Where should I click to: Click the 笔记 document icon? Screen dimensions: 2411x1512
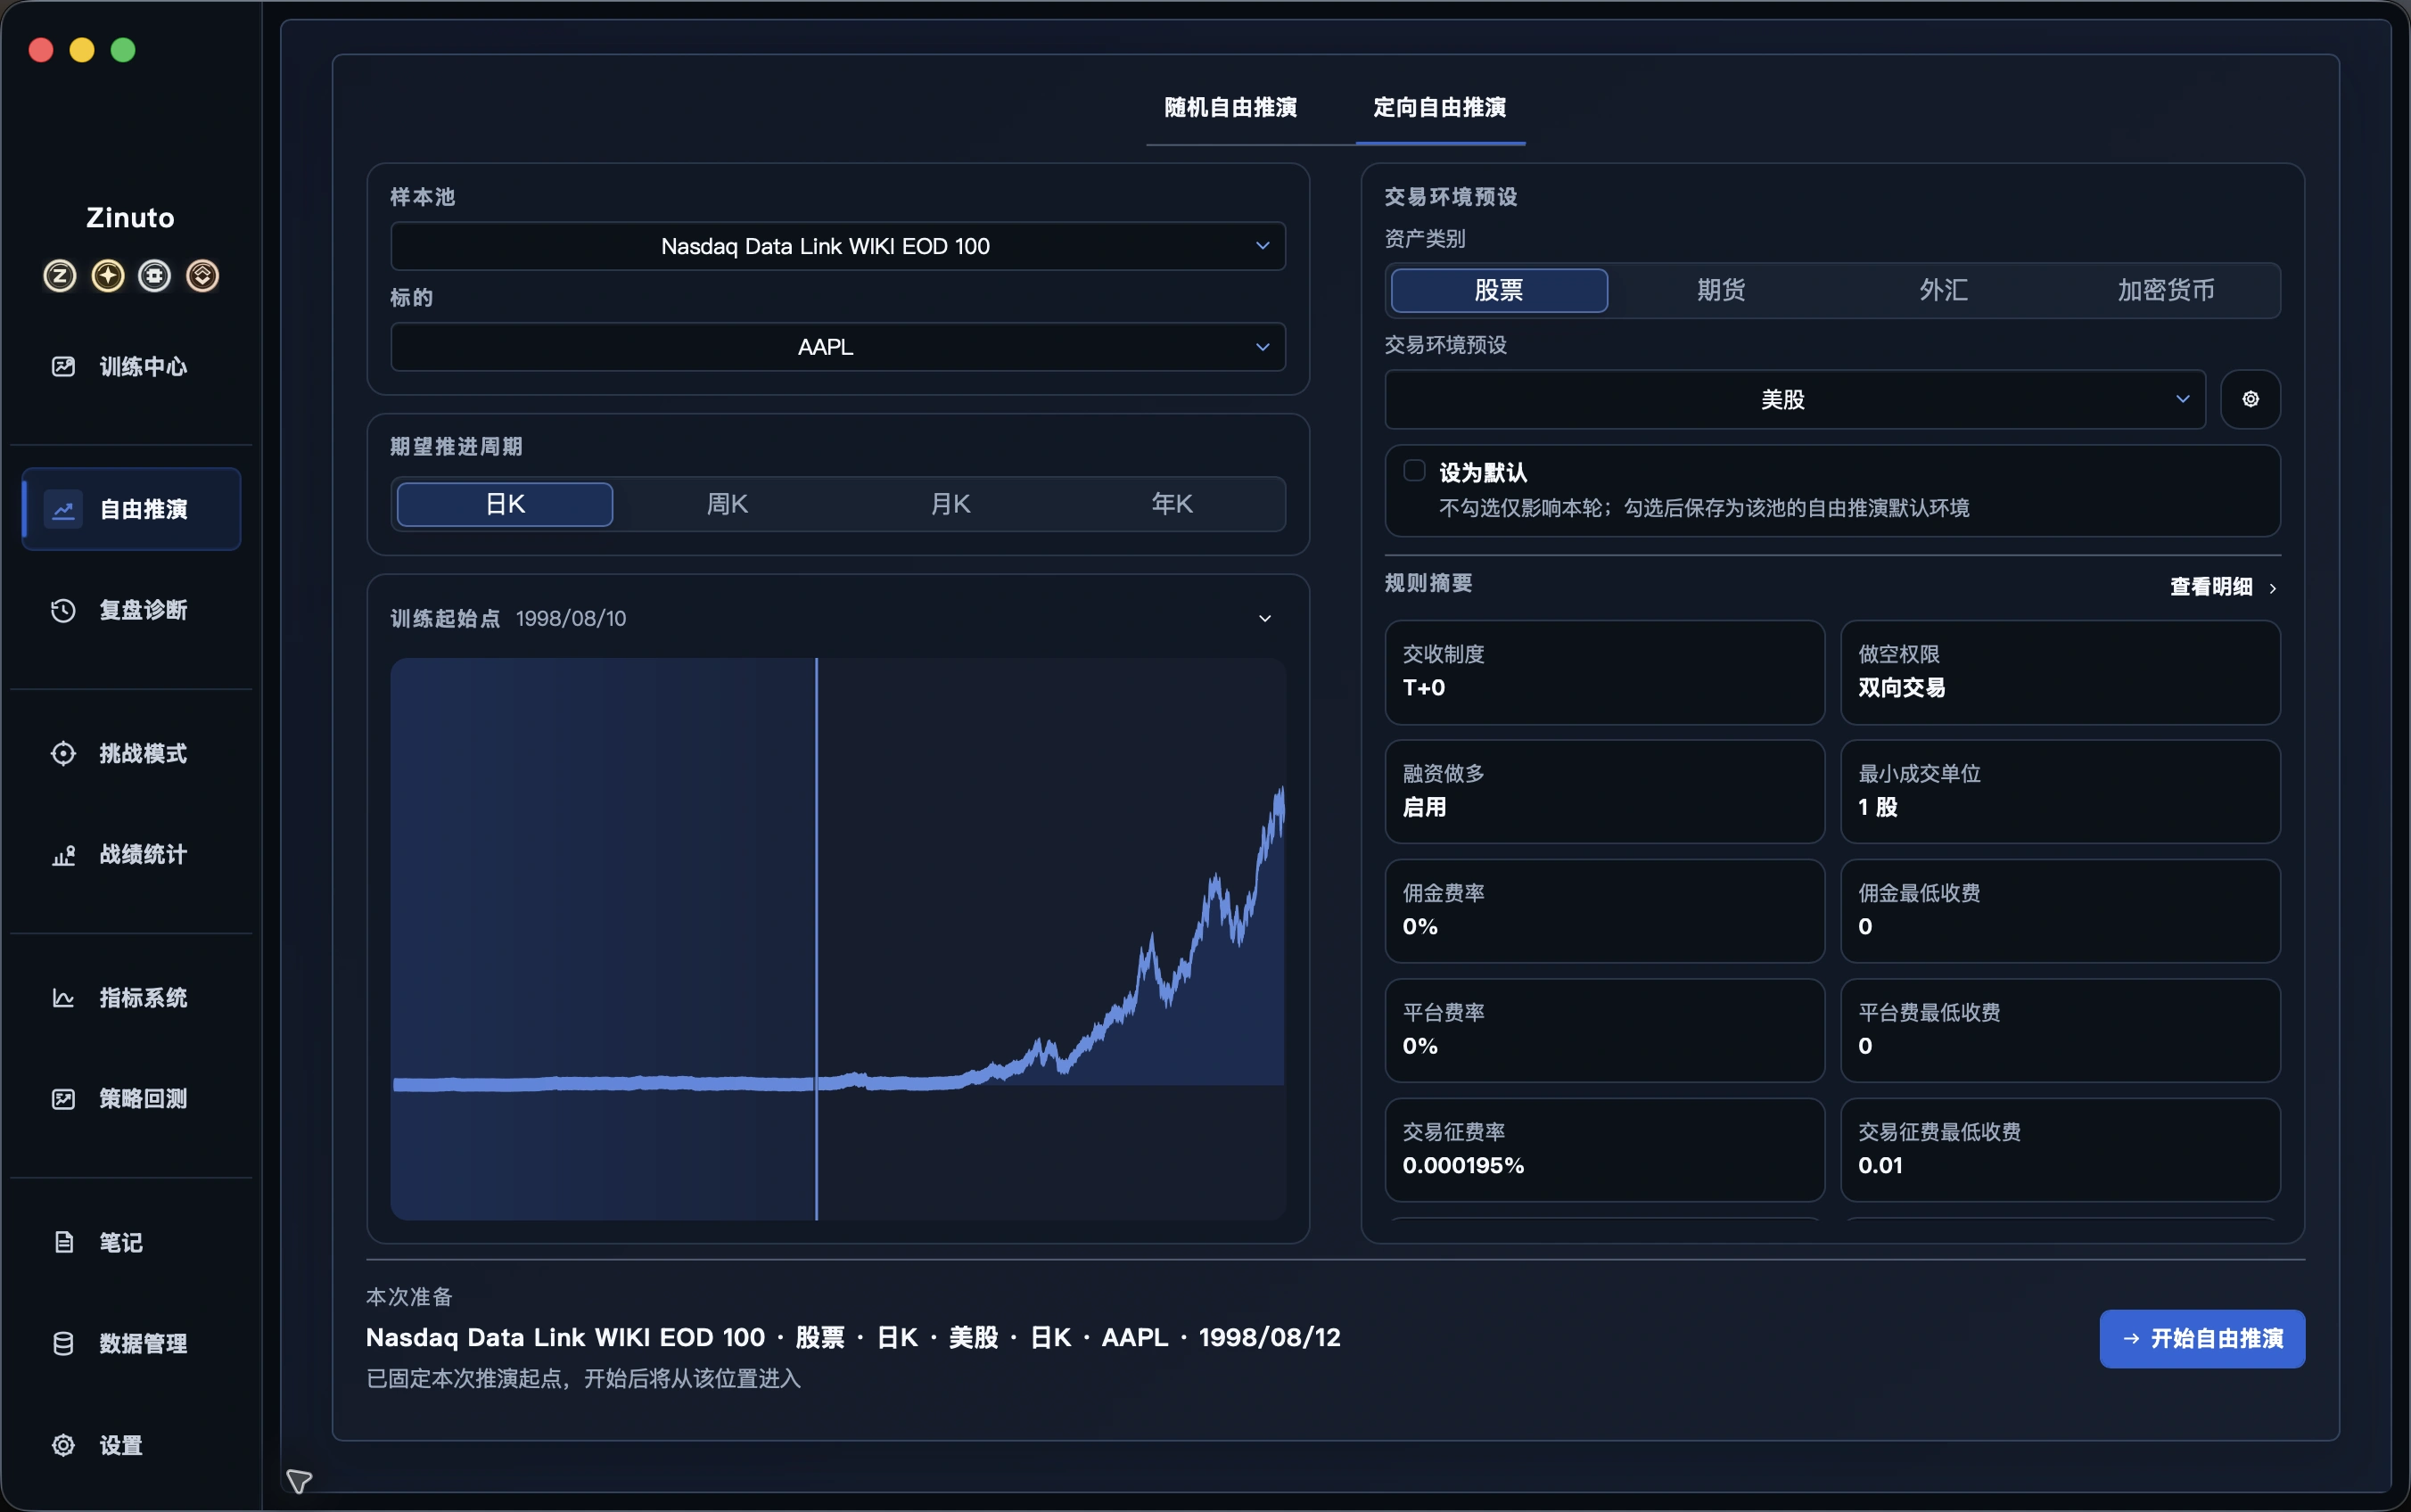point(63,1242)
